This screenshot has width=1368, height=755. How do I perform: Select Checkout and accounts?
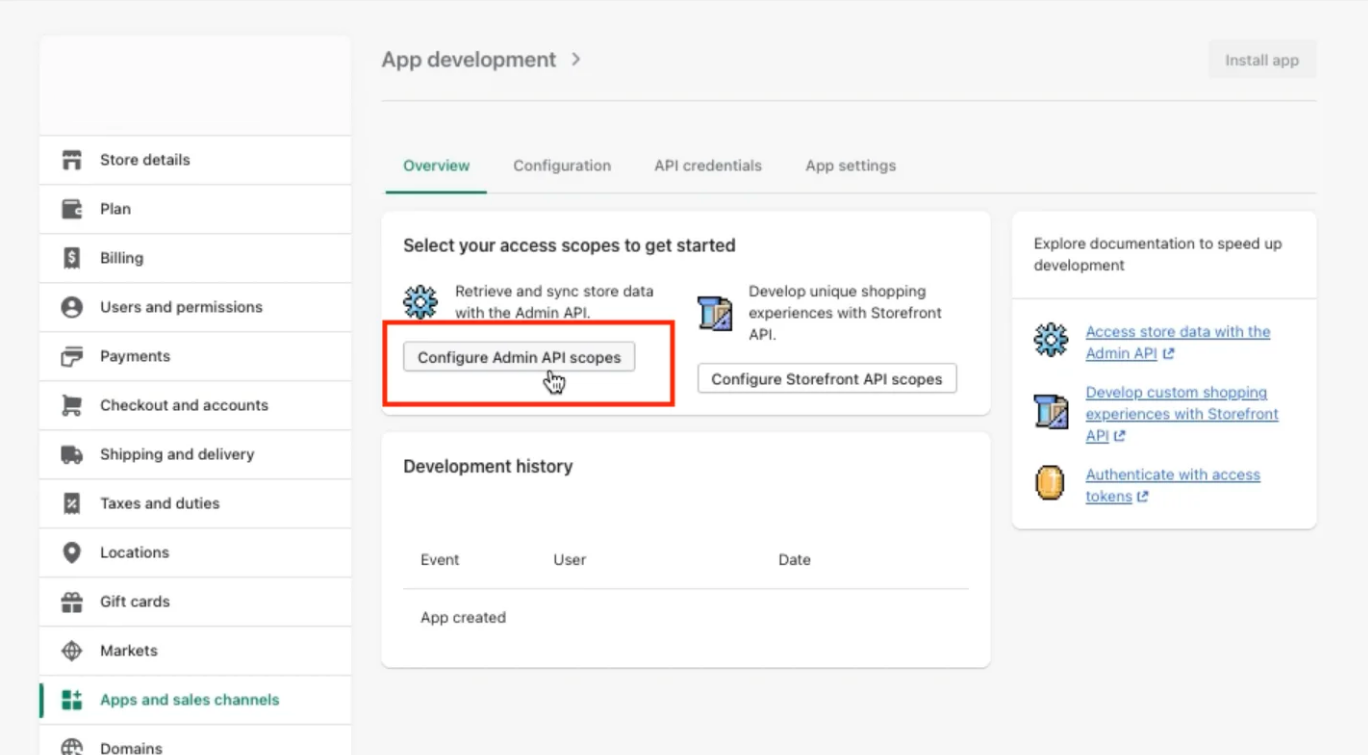195,405
